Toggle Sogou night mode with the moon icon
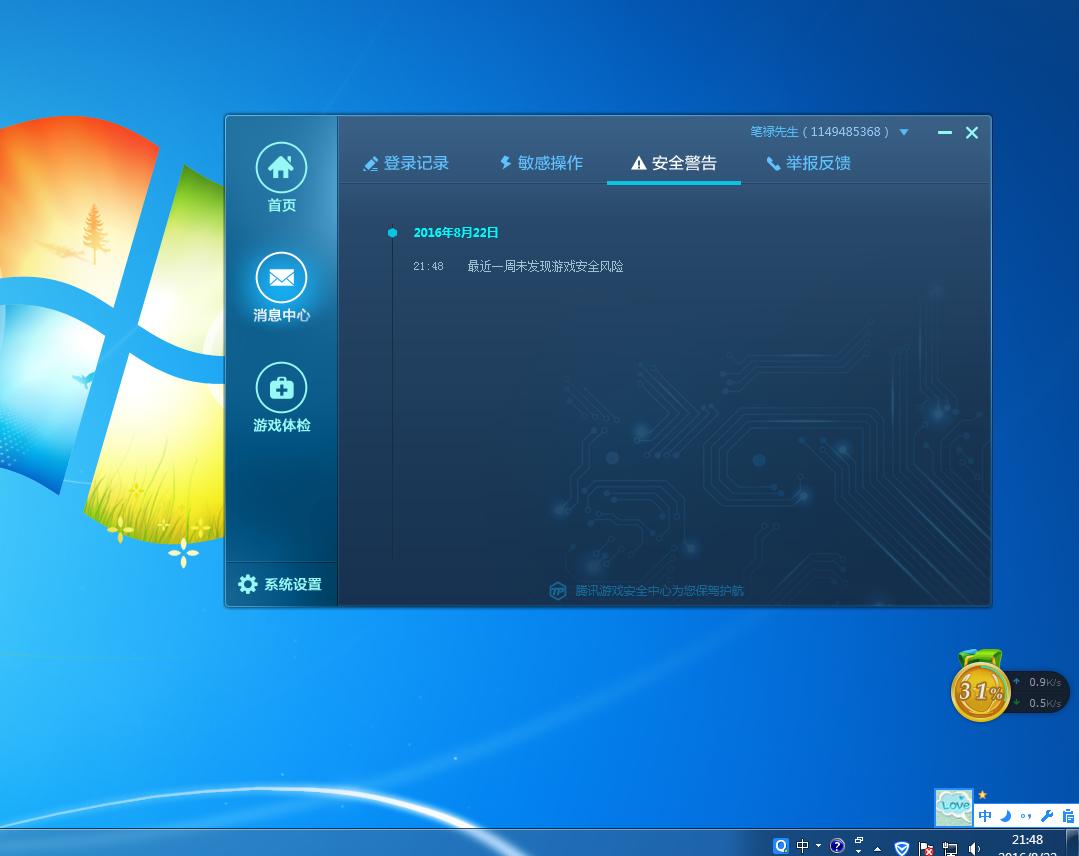The height and width of the screenshot is (856, 1079). (x=1004, y=815)
